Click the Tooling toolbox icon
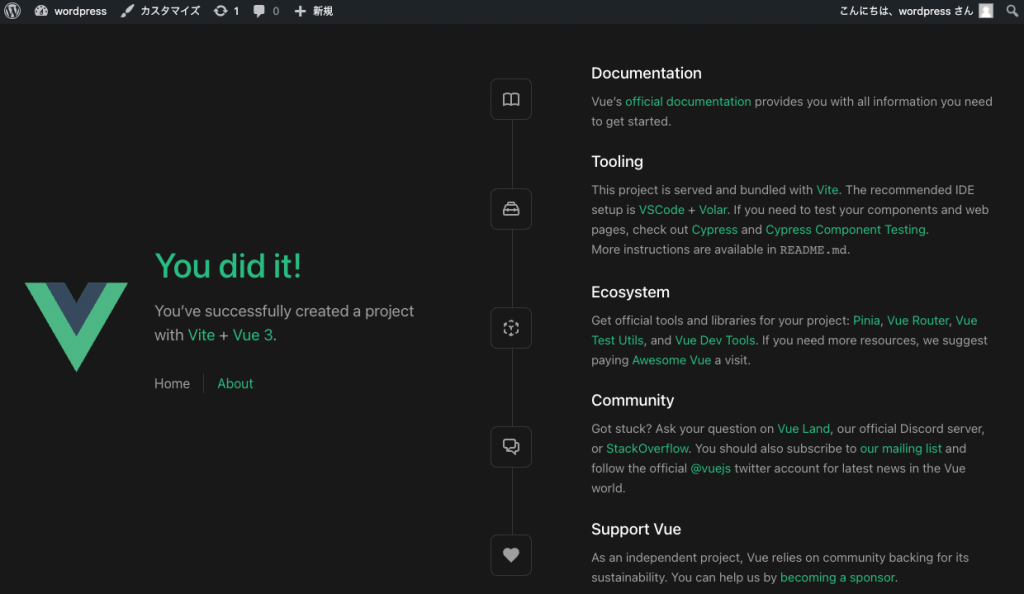 (511, 209)
